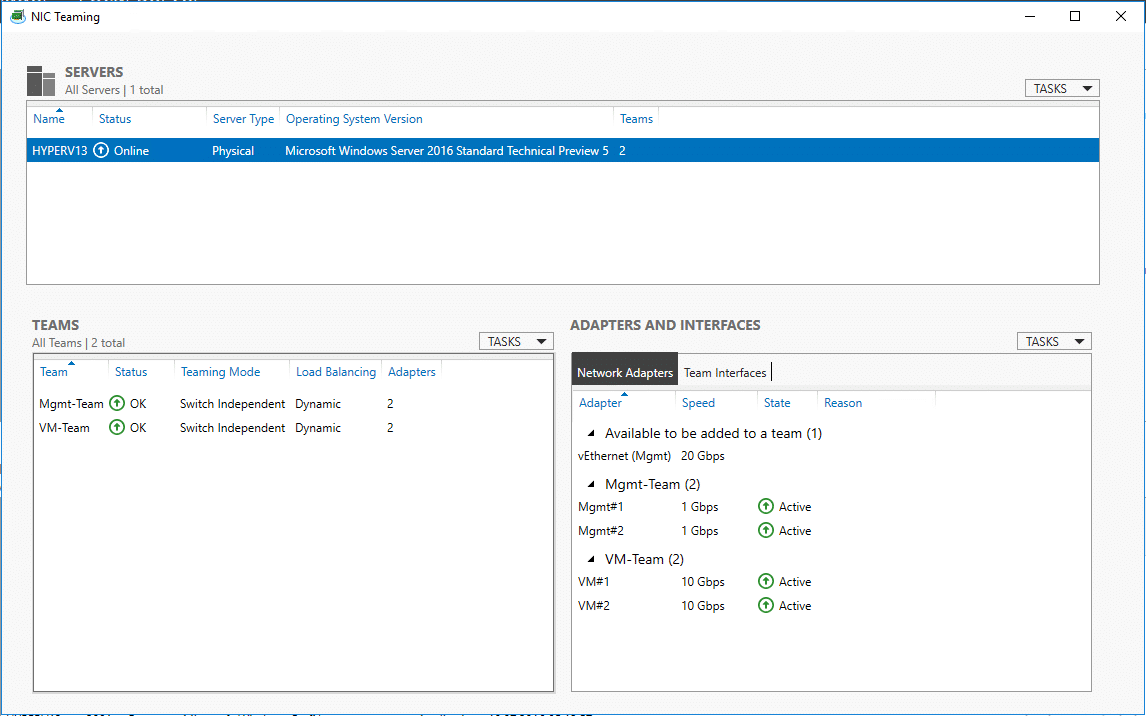Click the Active state icon for Mgmt#1
This screenshot has width=1146, height=716.
click(765, 506)
